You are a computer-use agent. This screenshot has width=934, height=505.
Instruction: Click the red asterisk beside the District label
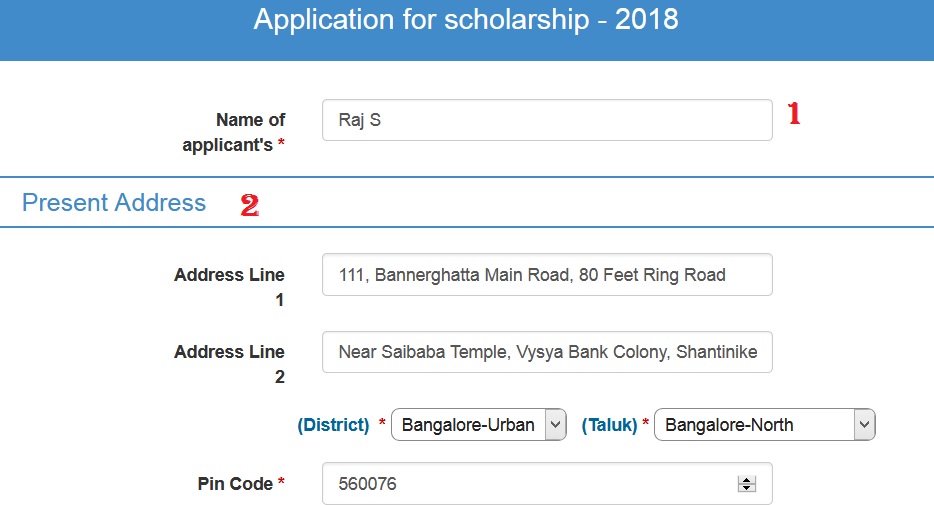(x=382, y=425)
